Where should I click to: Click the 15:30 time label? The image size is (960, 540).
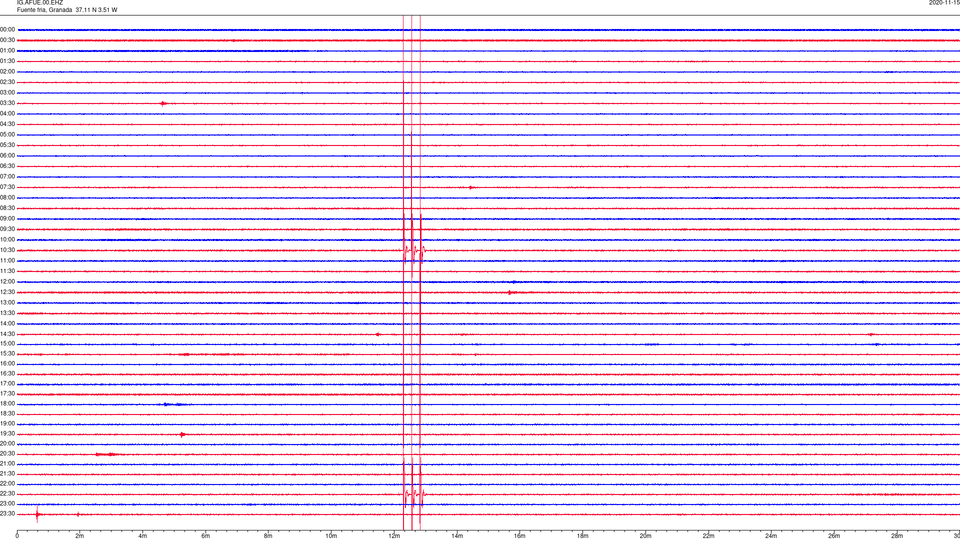[x=7, y=354]
